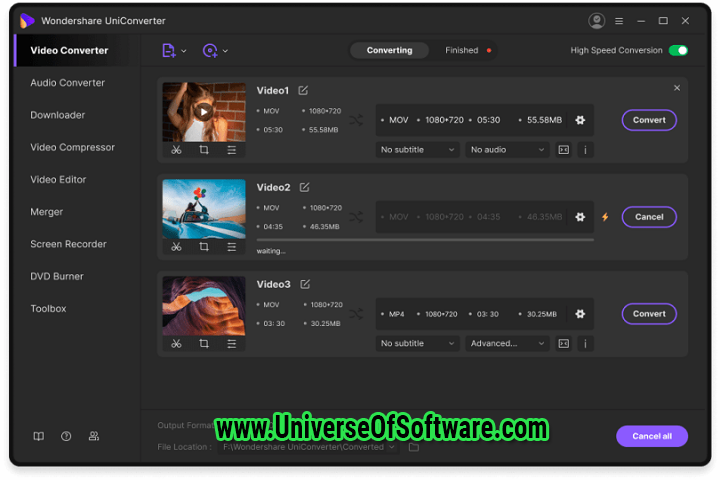This screenshot has width=720, height=480.
Task: Switch to the Converting tab
Action: (389, 51)
